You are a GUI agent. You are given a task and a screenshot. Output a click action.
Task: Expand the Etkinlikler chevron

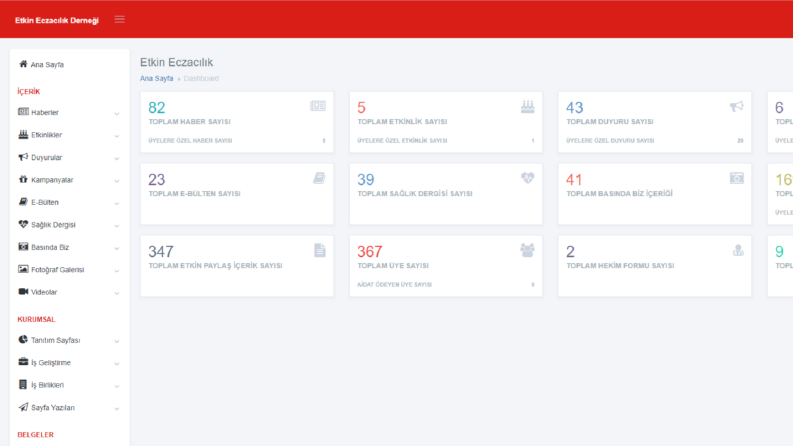pos(117,136)
